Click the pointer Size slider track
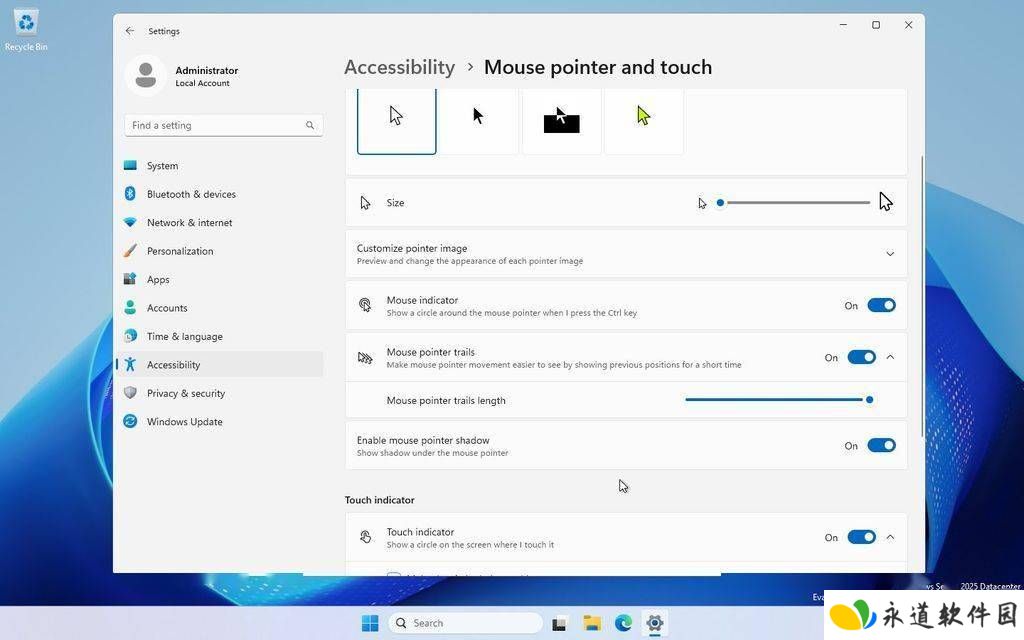 point(795,202)
